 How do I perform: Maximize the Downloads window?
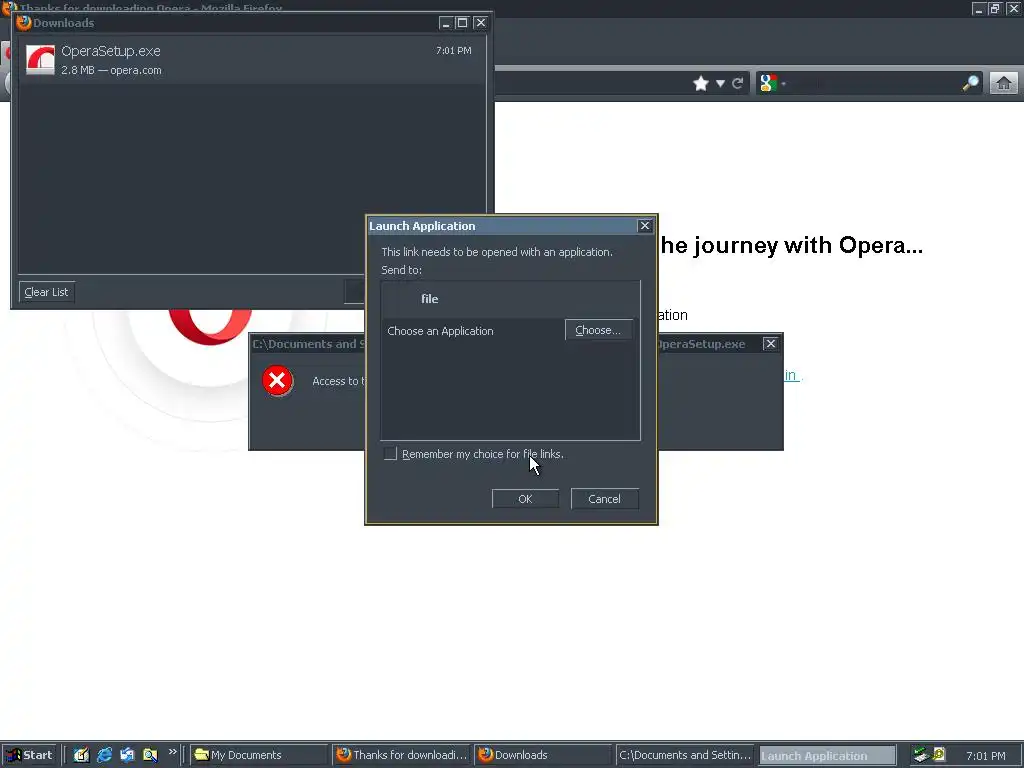click(x=462, y=23)
